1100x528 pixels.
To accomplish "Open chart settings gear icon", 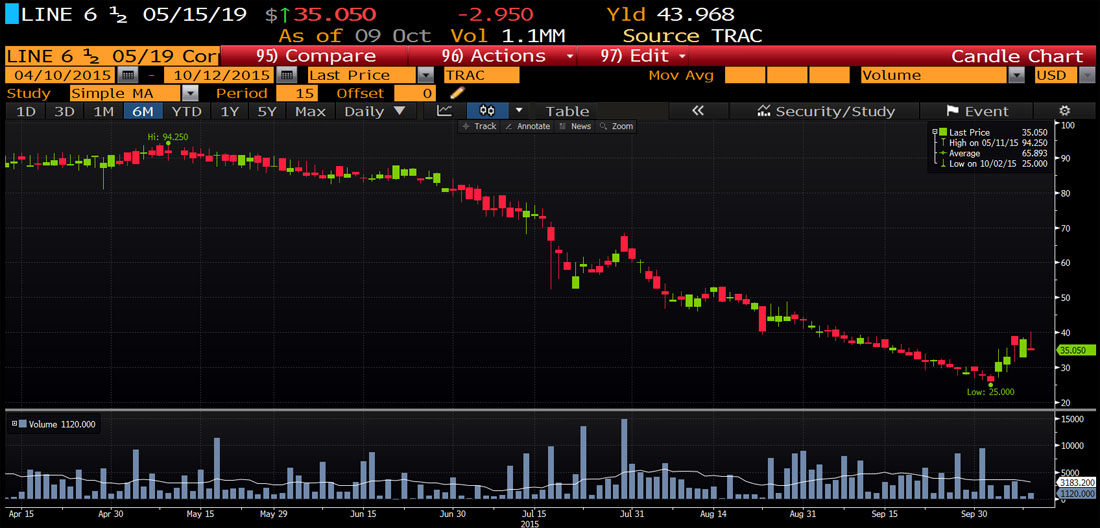I will (1064, 111).
